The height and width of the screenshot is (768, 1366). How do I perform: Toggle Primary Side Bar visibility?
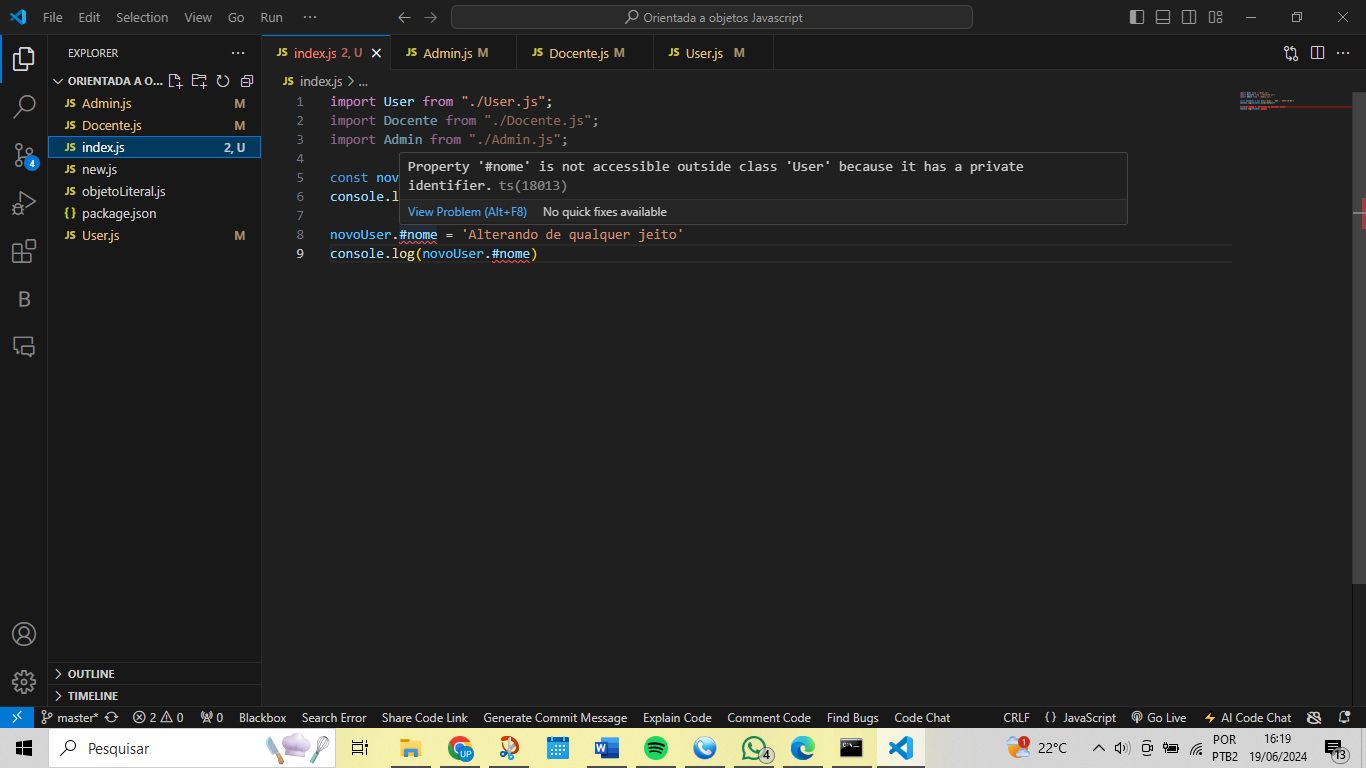[1137, 17]
